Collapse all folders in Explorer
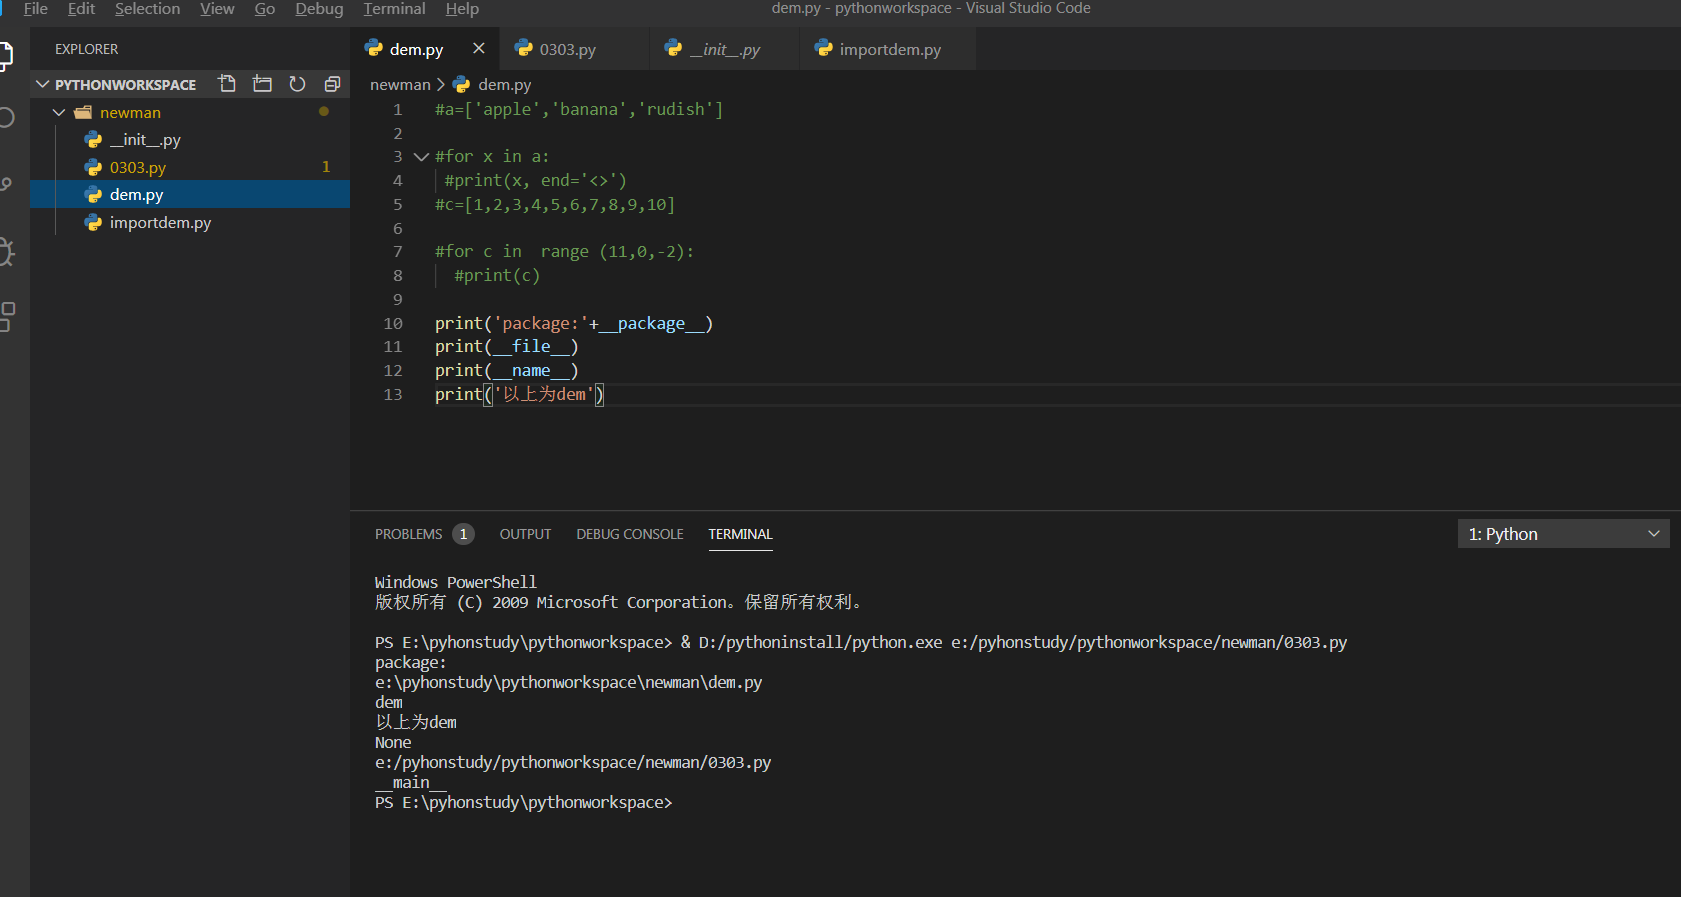Viewport: 1681px width, 897px height. 332,84
